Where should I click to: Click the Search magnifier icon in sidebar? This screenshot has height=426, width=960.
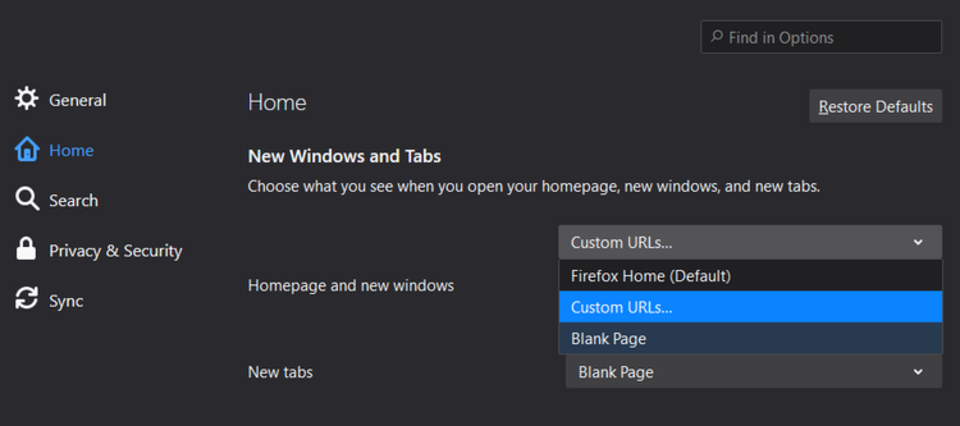click(26, 200)
